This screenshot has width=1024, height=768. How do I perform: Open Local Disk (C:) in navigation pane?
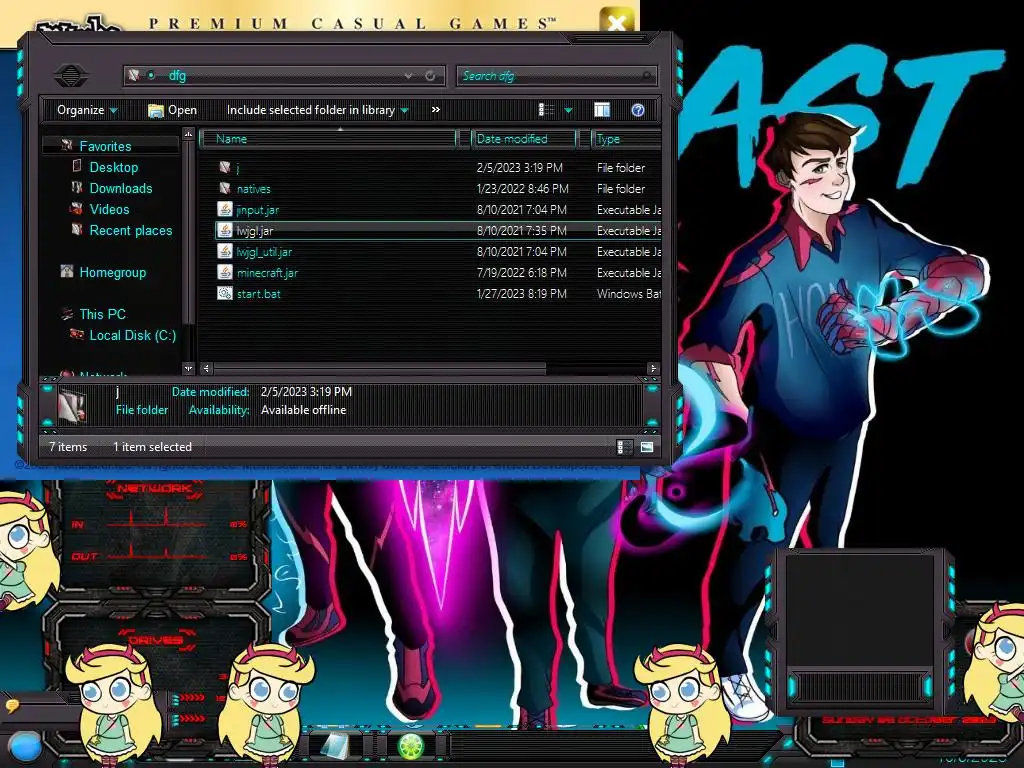133,335
